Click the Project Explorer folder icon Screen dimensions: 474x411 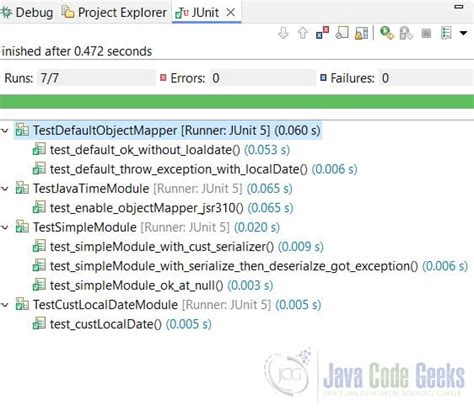(x=68, y=13)
